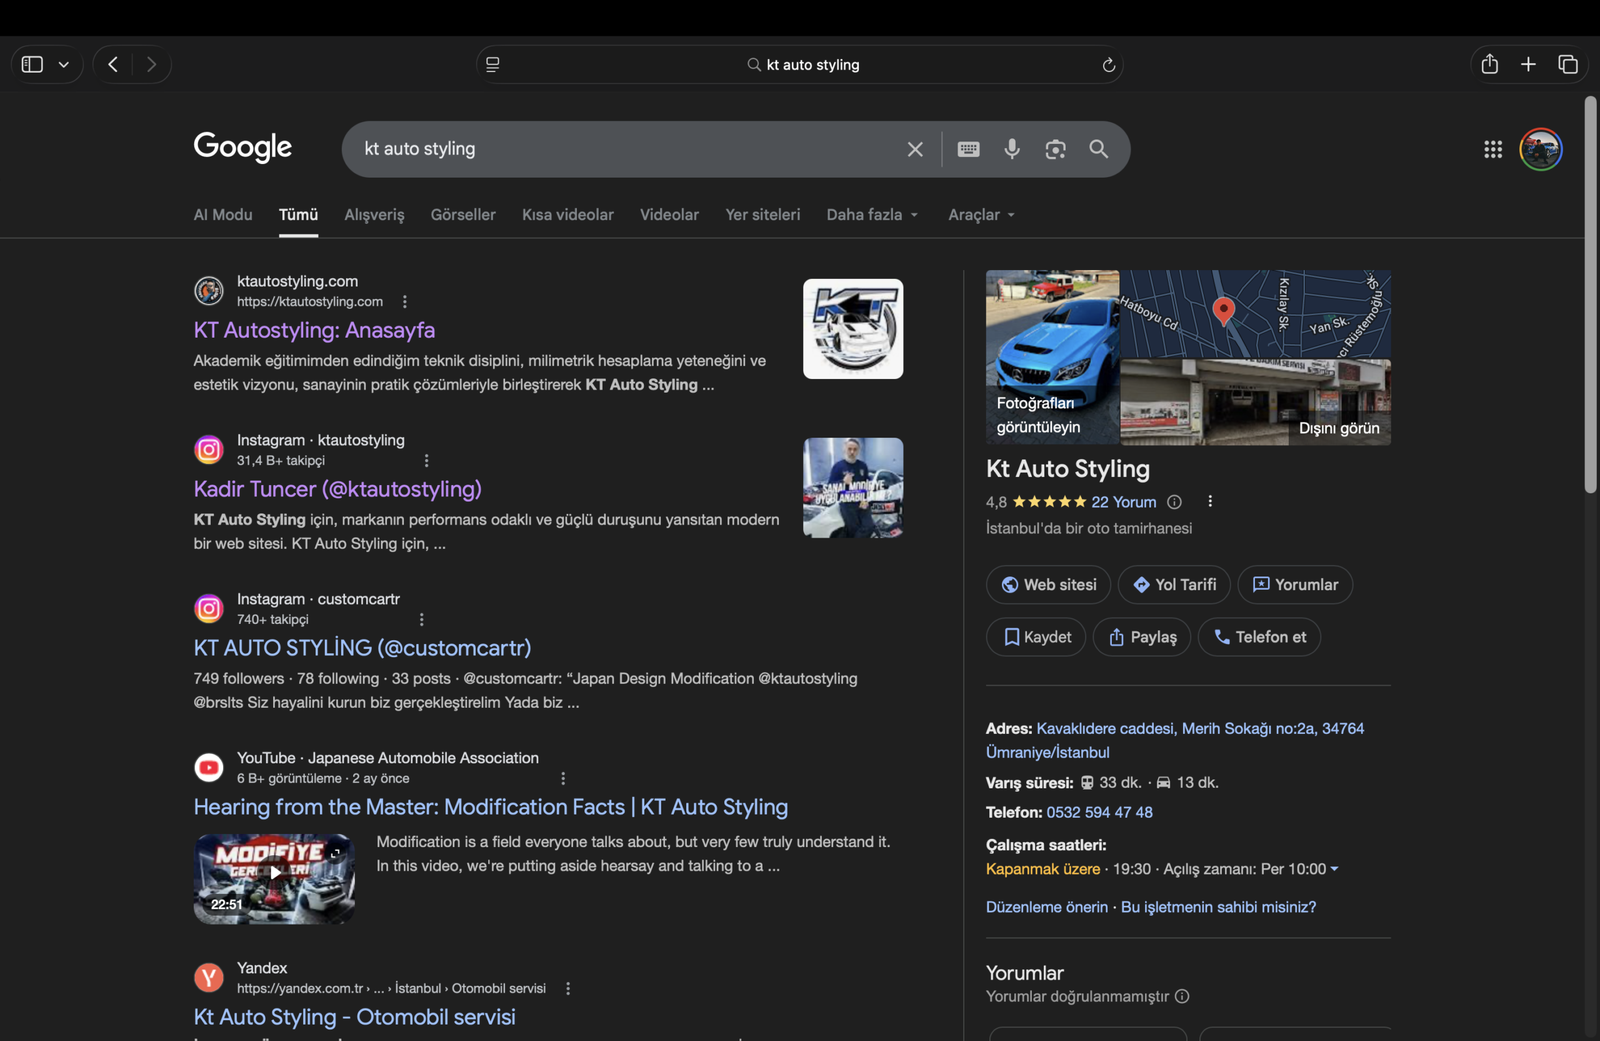The image size is (1600, 1041).
Task: Open the Kavaklıdere caddesi address link
Action: point(1175,740)
